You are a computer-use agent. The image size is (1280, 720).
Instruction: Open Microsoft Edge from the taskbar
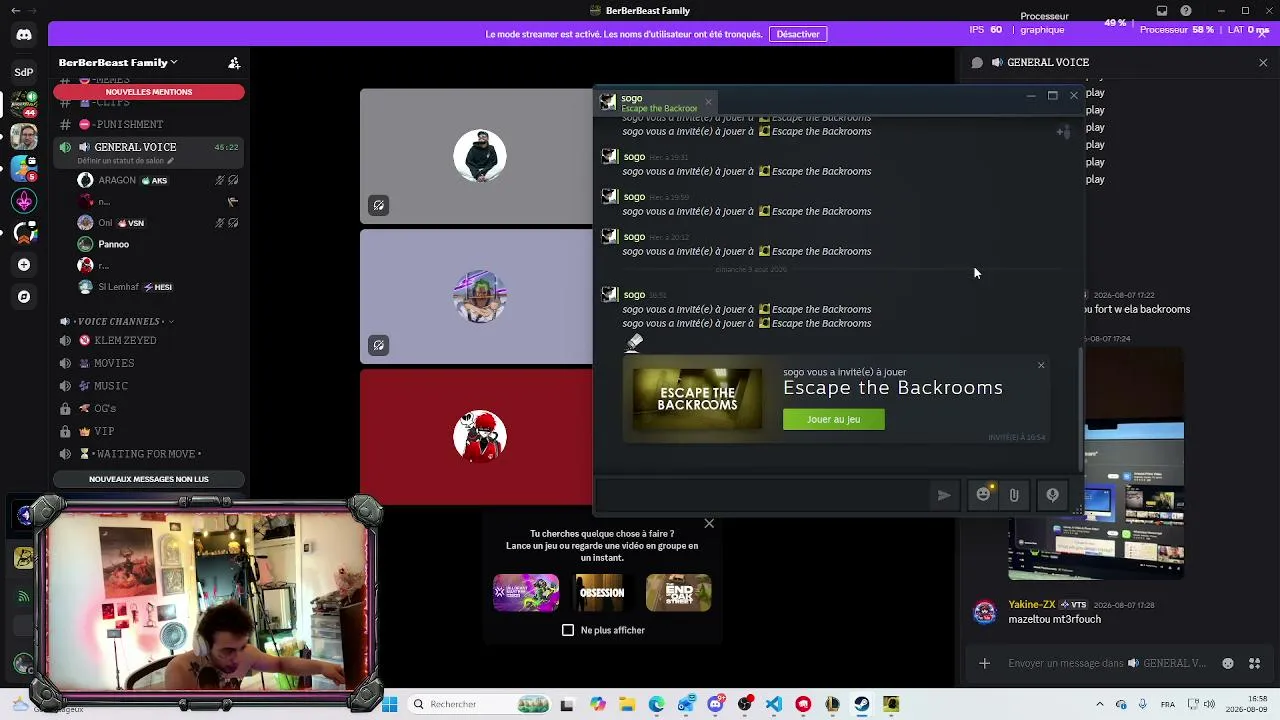[656, 704]
